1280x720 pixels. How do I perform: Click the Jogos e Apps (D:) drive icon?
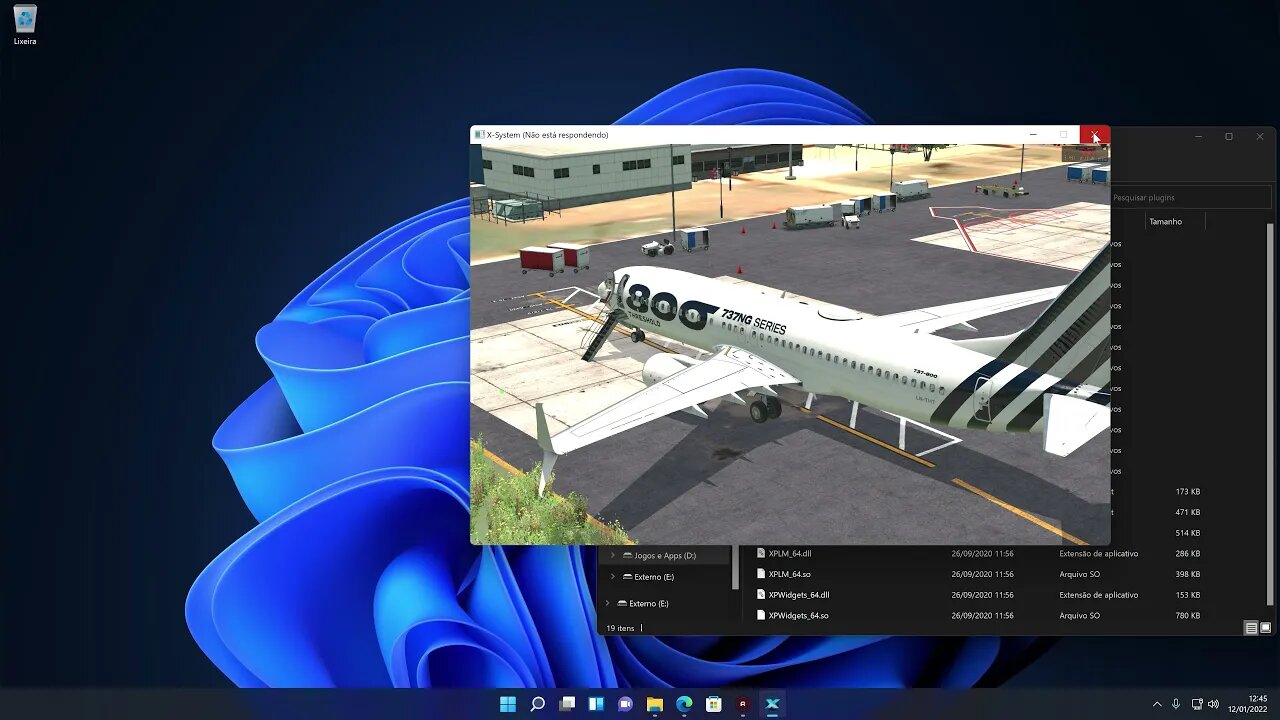[x=627, y=555]
